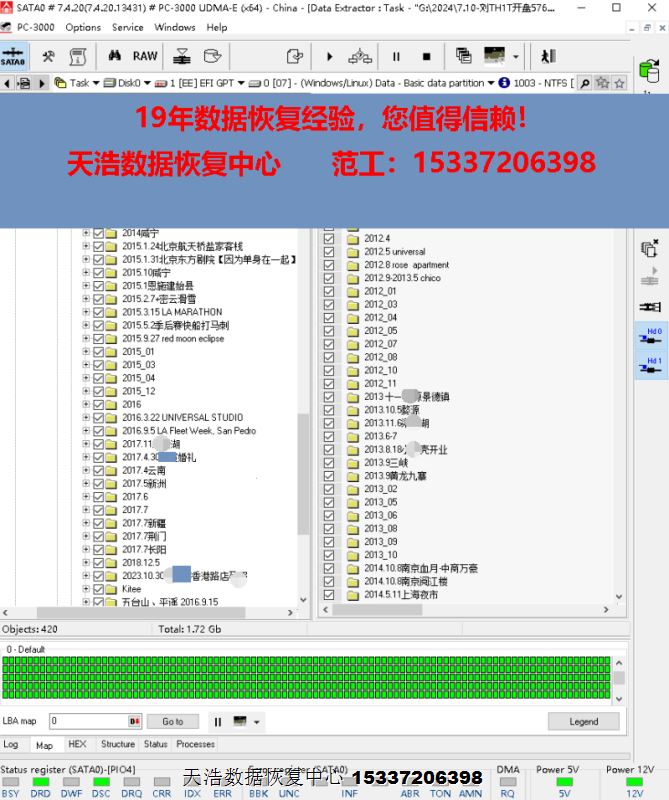Image resolution: width=669 pixels, height=800 pixels.
Task: Click the LBA map input field
Action: pos(88,721)
